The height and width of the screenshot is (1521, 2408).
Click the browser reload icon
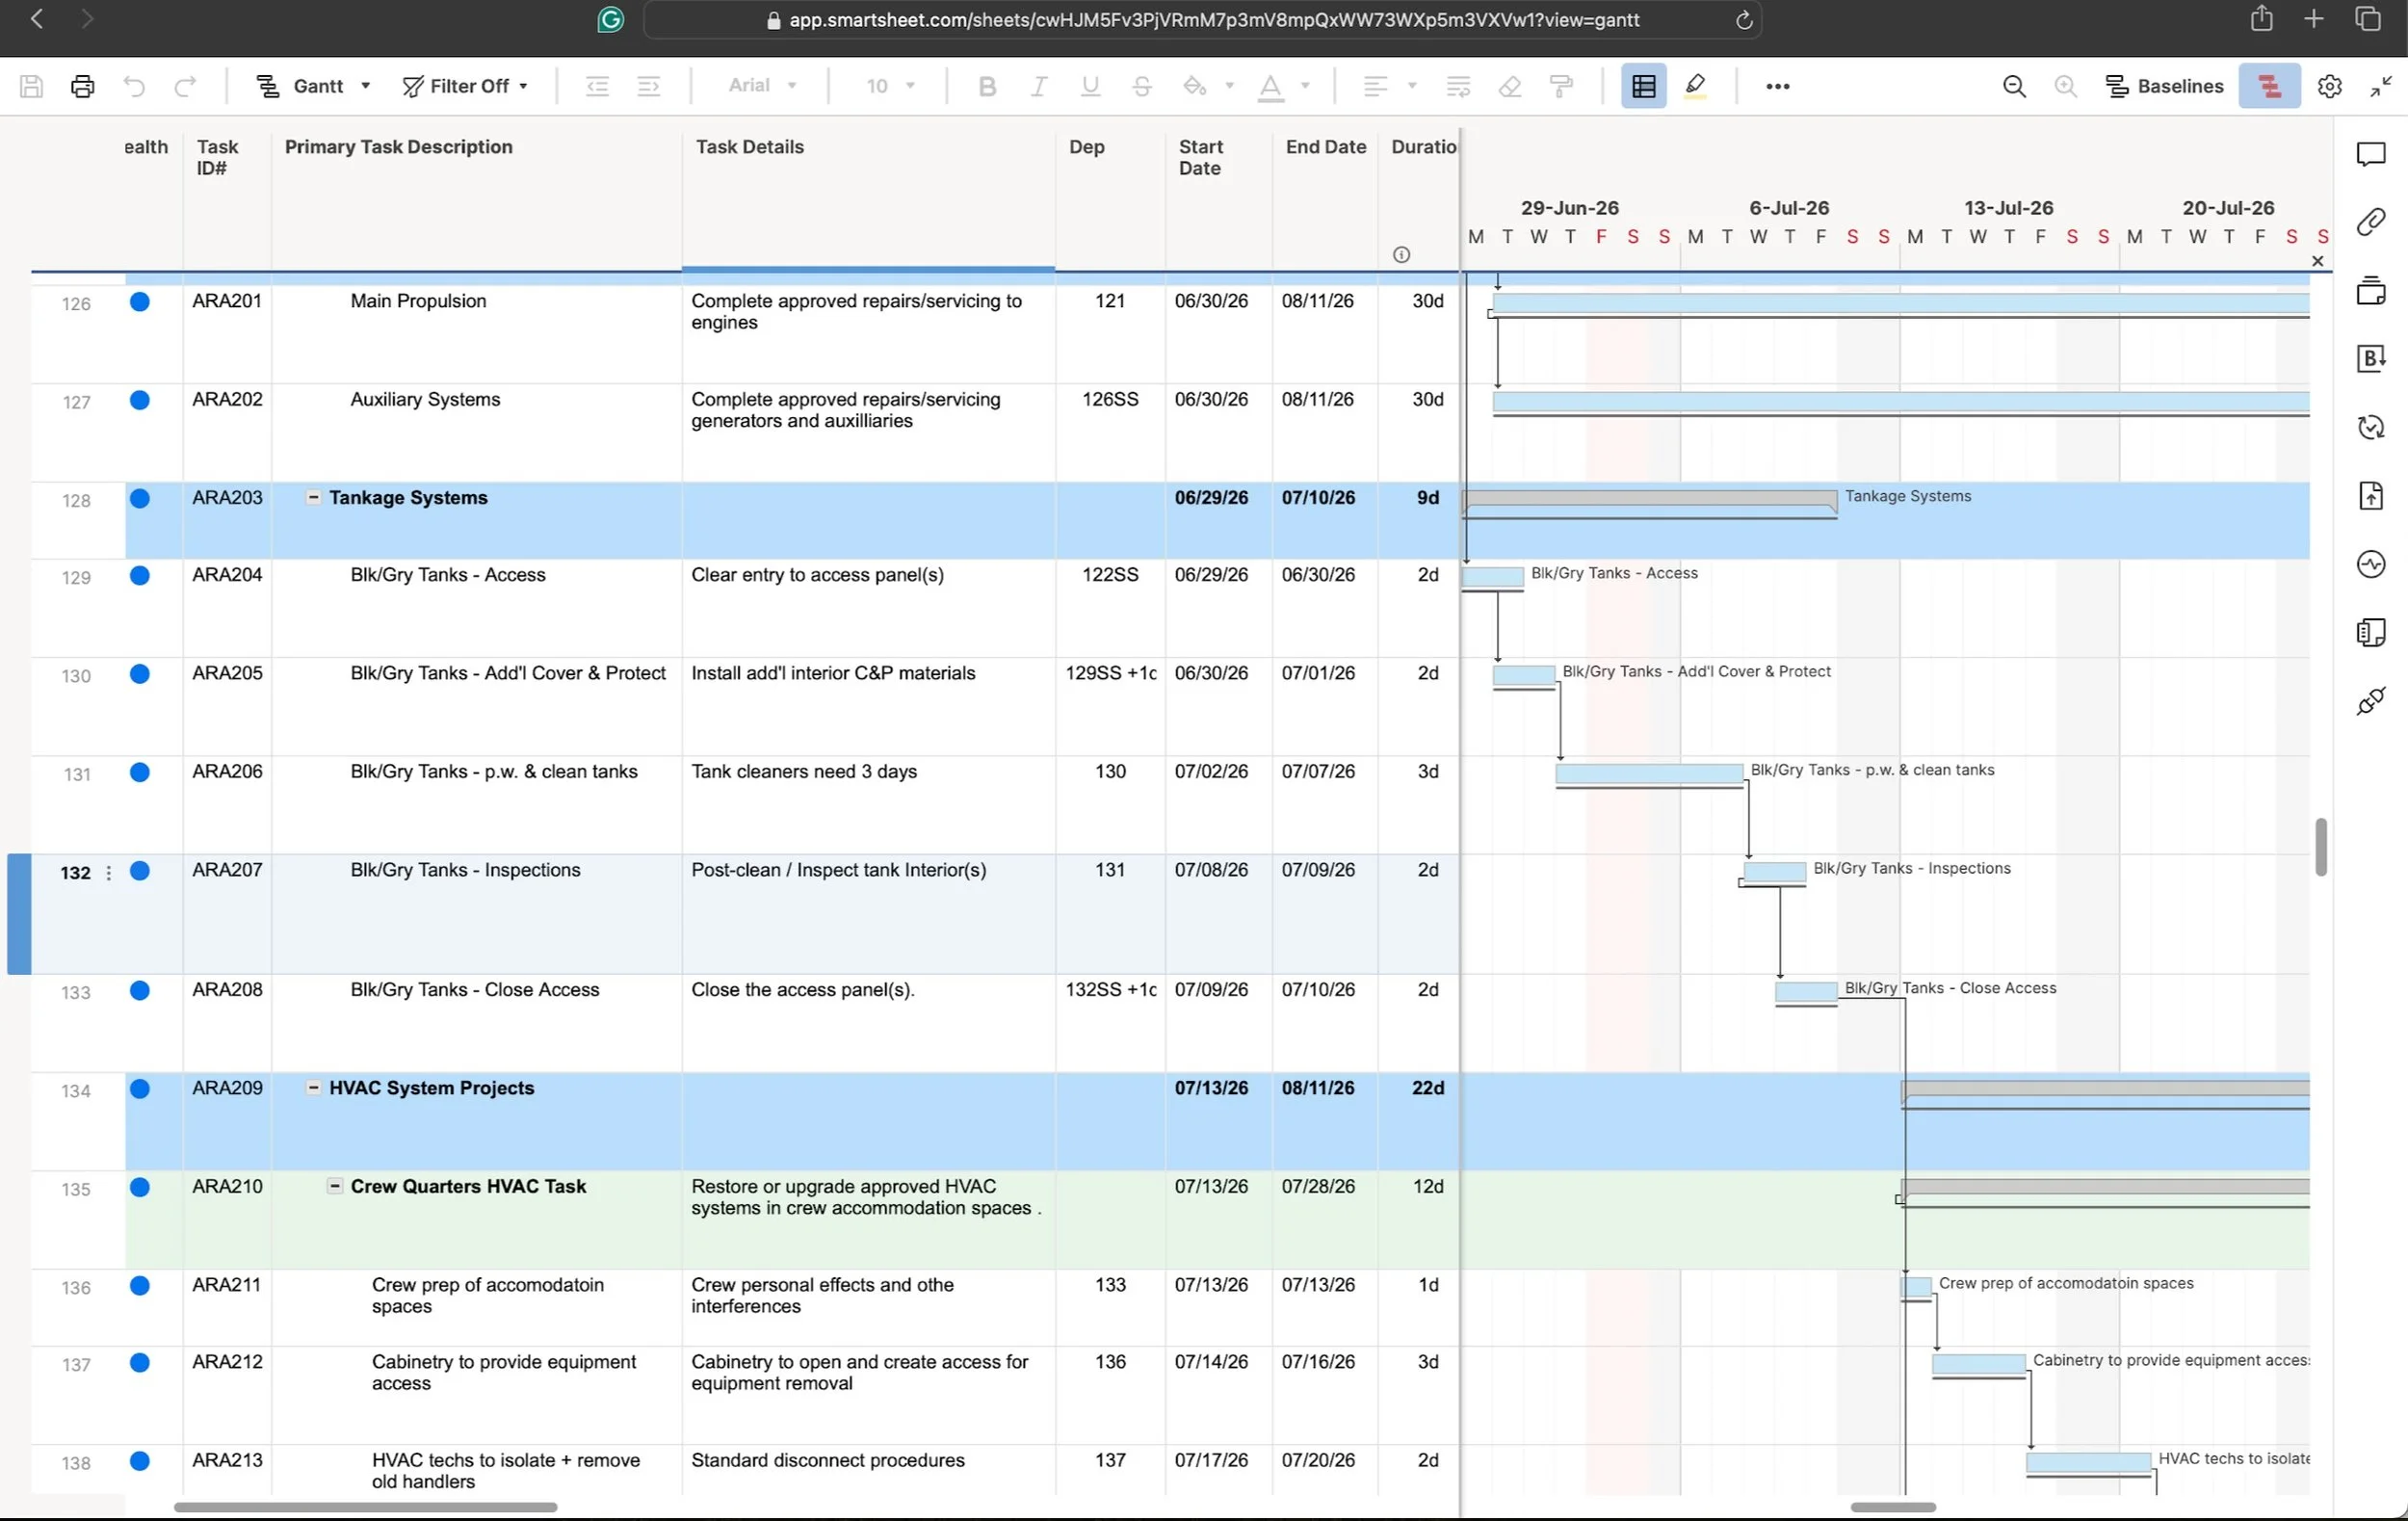1743,20
